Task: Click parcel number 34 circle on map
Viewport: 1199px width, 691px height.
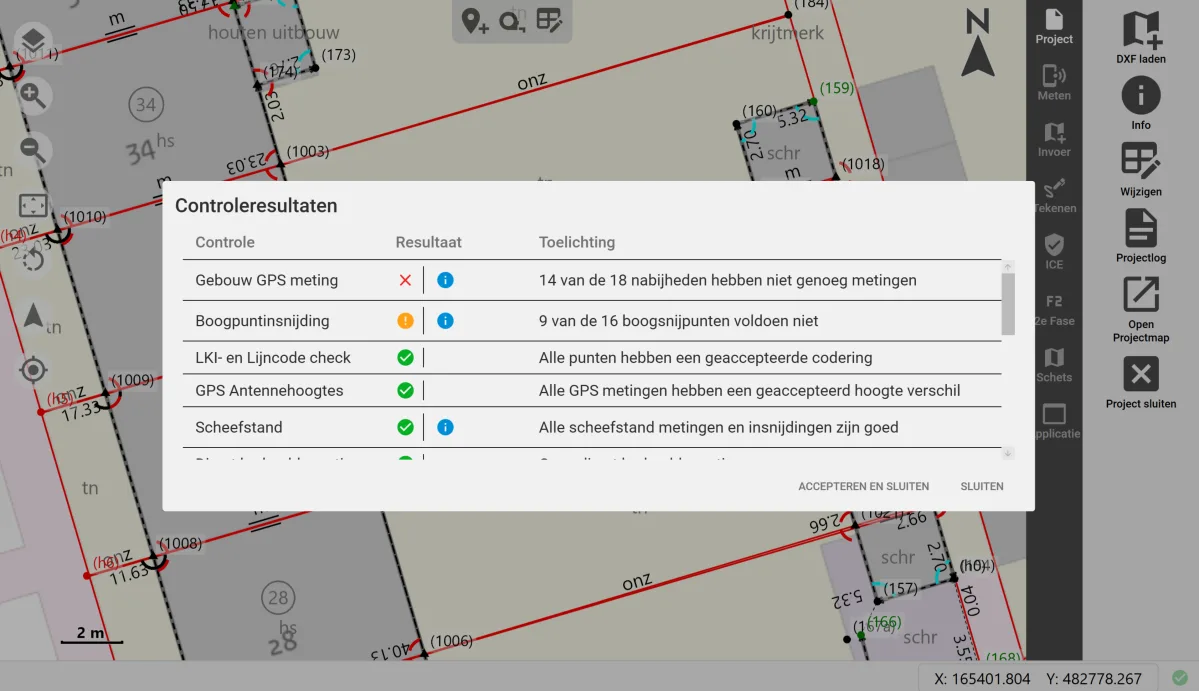Action: tap(146, 104)
